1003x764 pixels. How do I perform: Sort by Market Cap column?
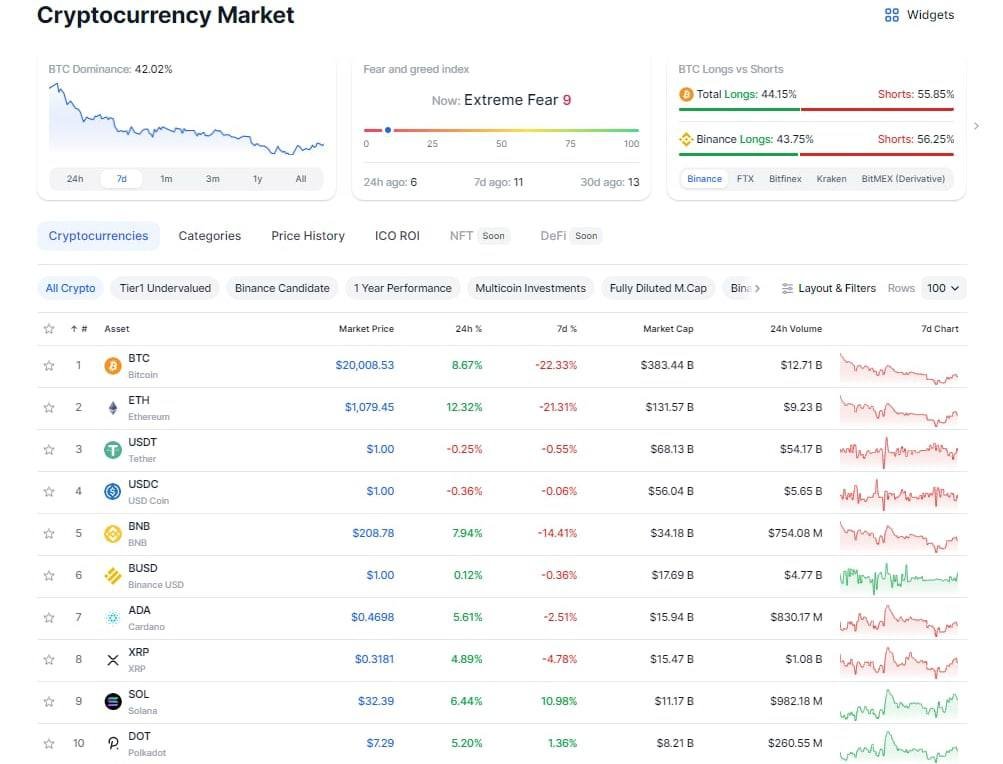coord(668,329)
